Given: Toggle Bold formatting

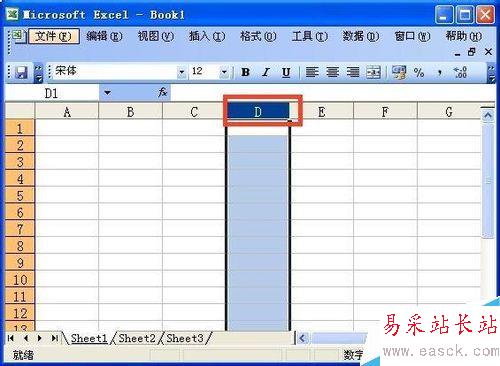Looking at the screenshot, I should tap(245, 72).
